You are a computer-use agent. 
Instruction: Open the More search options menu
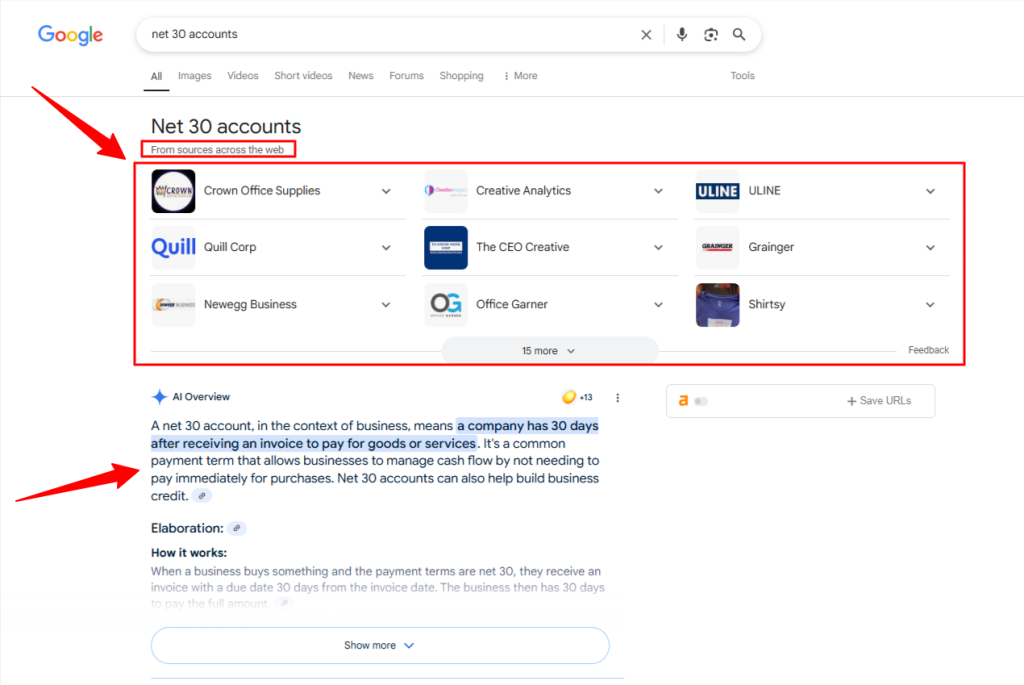point(520,76)
